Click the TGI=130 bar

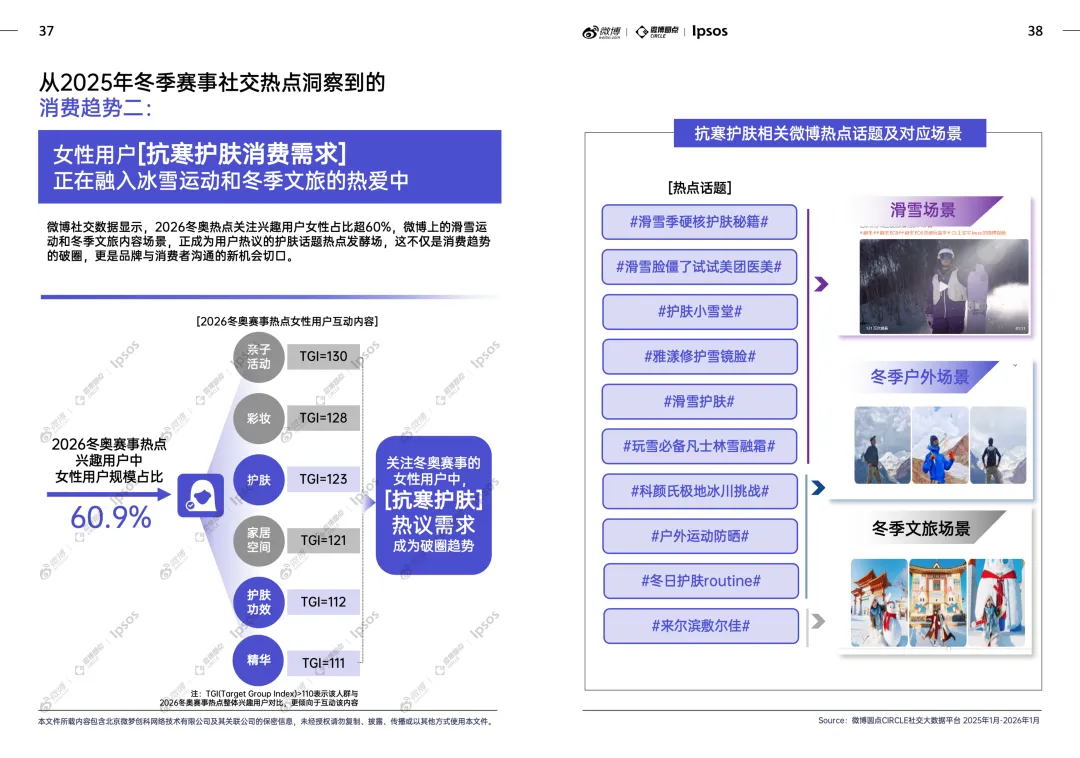point(323,357)
